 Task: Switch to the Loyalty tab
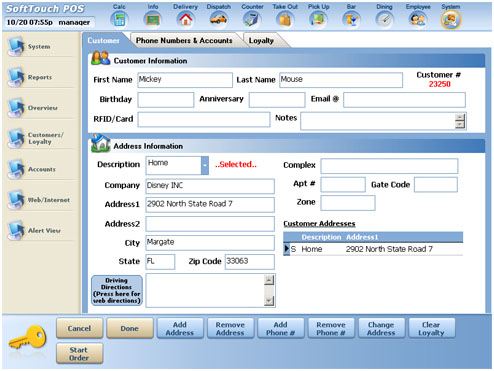261,41
